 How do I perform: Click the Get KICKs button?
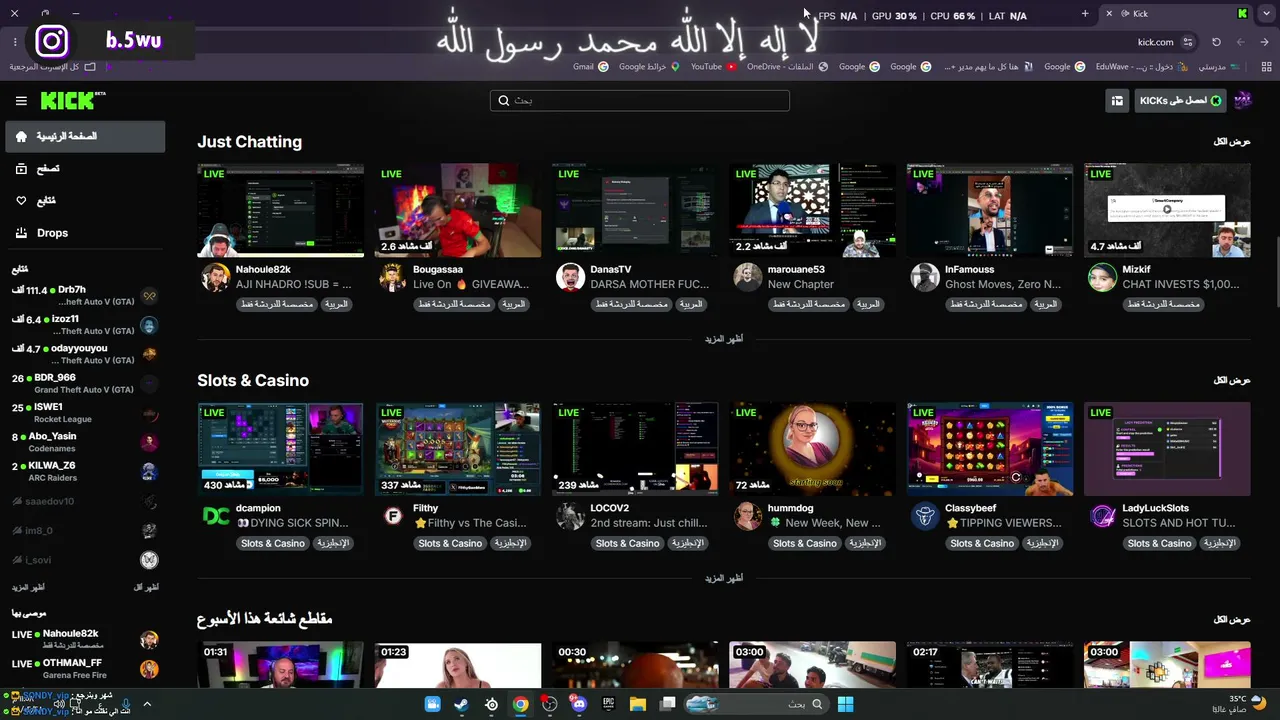coord(1180,100)
